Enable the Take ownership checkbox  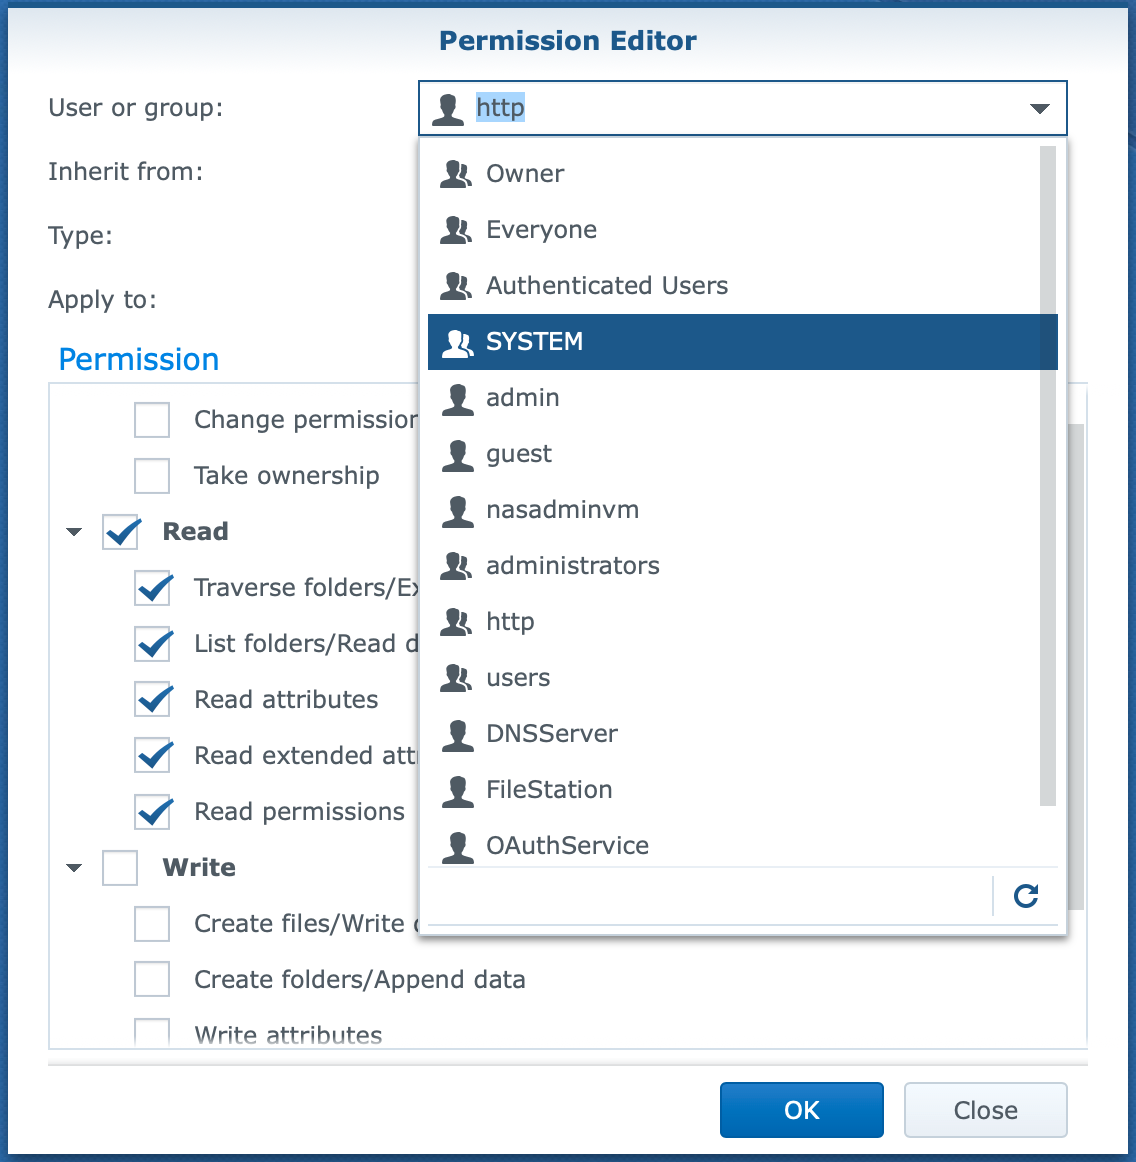(x=152, y=476)
